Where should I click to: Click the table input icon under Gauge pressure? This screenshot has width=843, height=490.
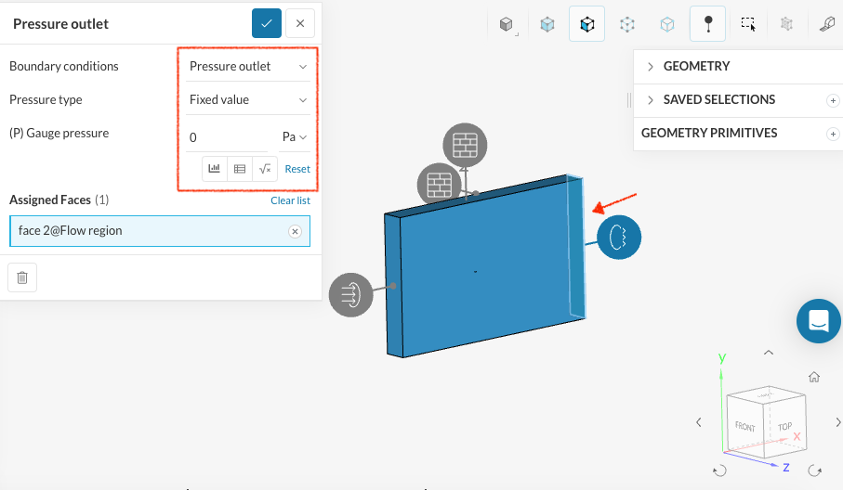(x=240, y=169)
